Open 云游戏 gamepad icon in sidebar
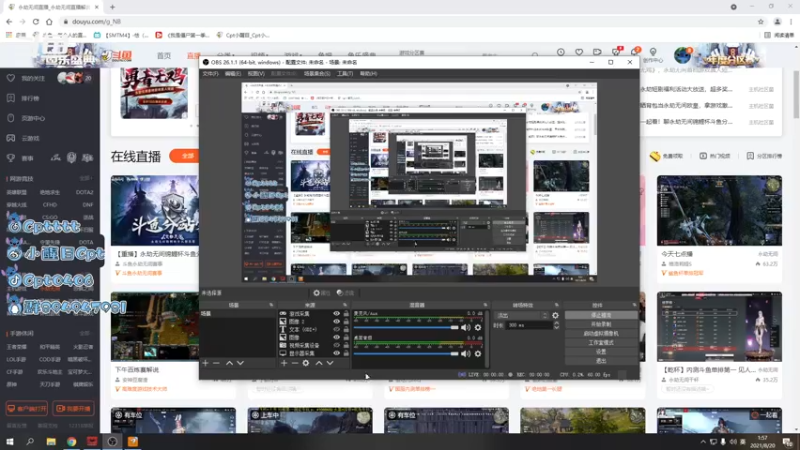800x450 pixels. 11,138
